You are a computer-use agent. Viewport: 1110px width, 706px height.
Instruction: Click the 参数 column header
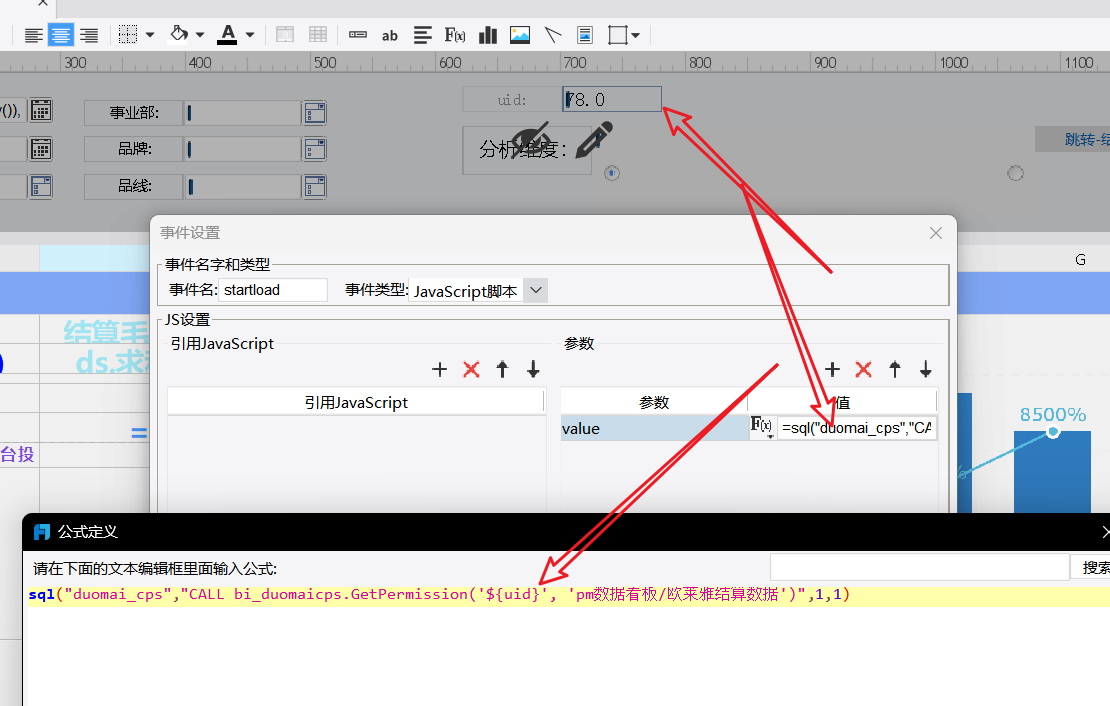pos(654,402)
